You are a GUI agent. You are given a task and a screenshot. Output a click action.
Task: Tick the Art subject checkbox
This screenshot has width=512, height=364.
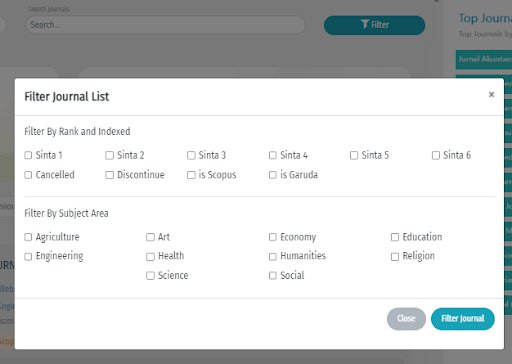point(150,237)
